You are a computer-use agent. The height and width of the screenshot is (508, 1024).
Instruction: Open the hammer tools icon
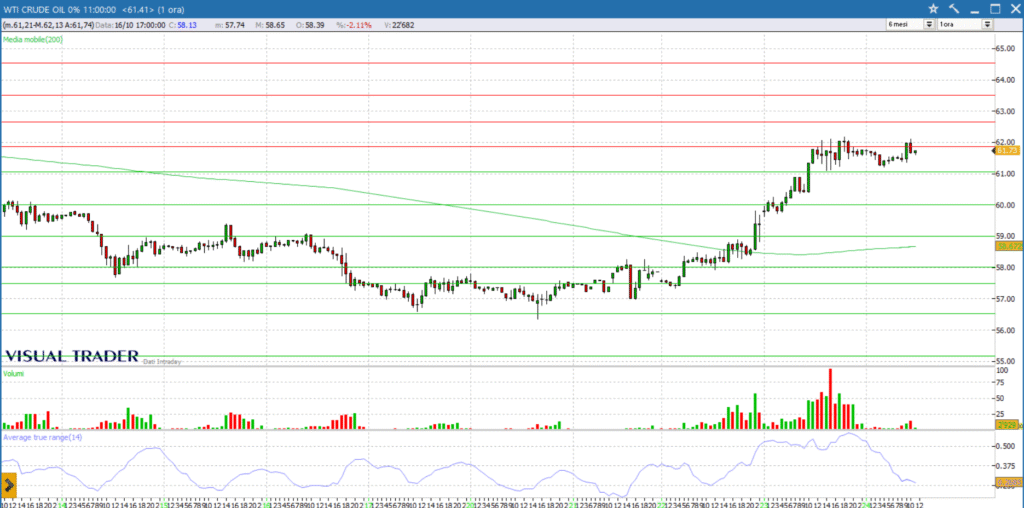point(953,8)
